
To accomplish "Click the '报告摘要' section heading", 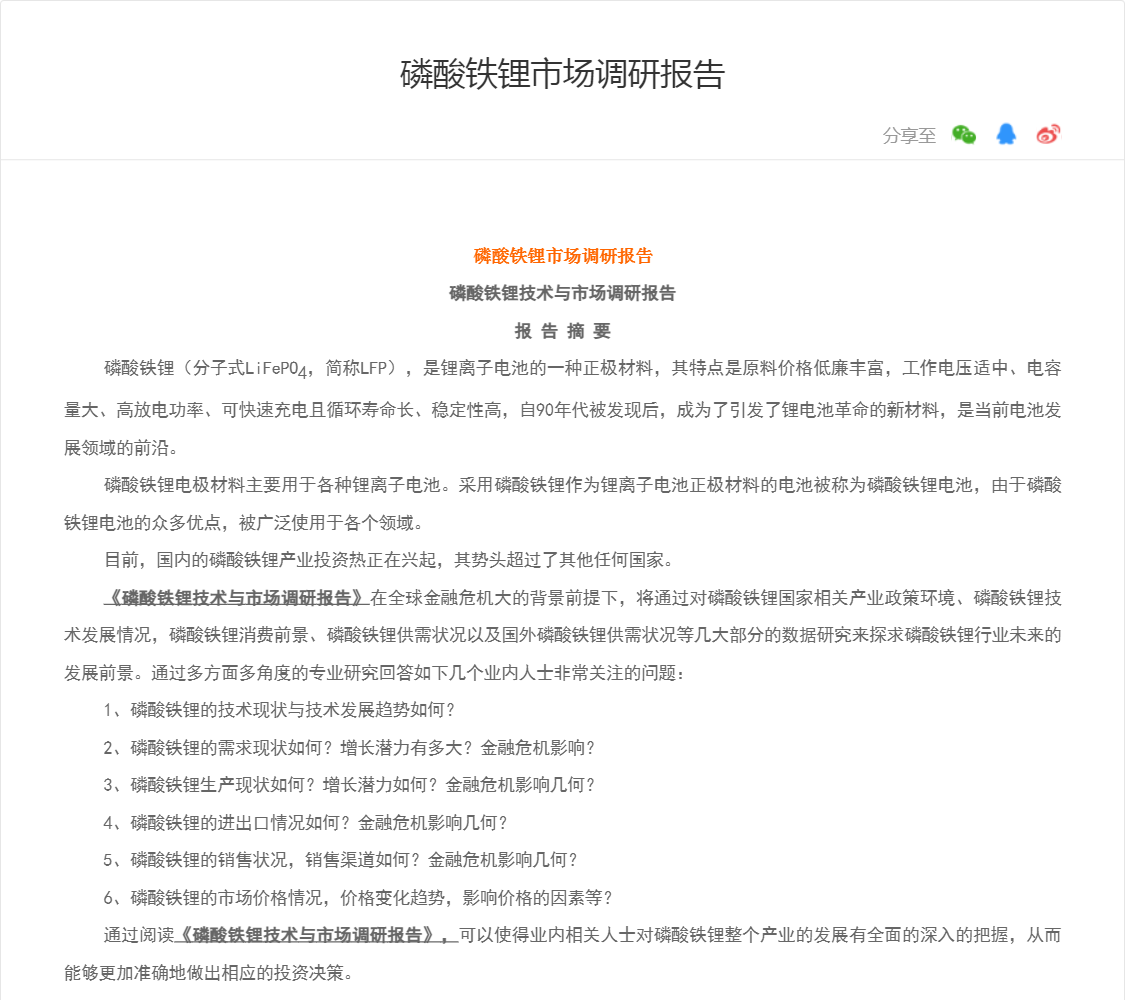I will click(x=562, y=331).
